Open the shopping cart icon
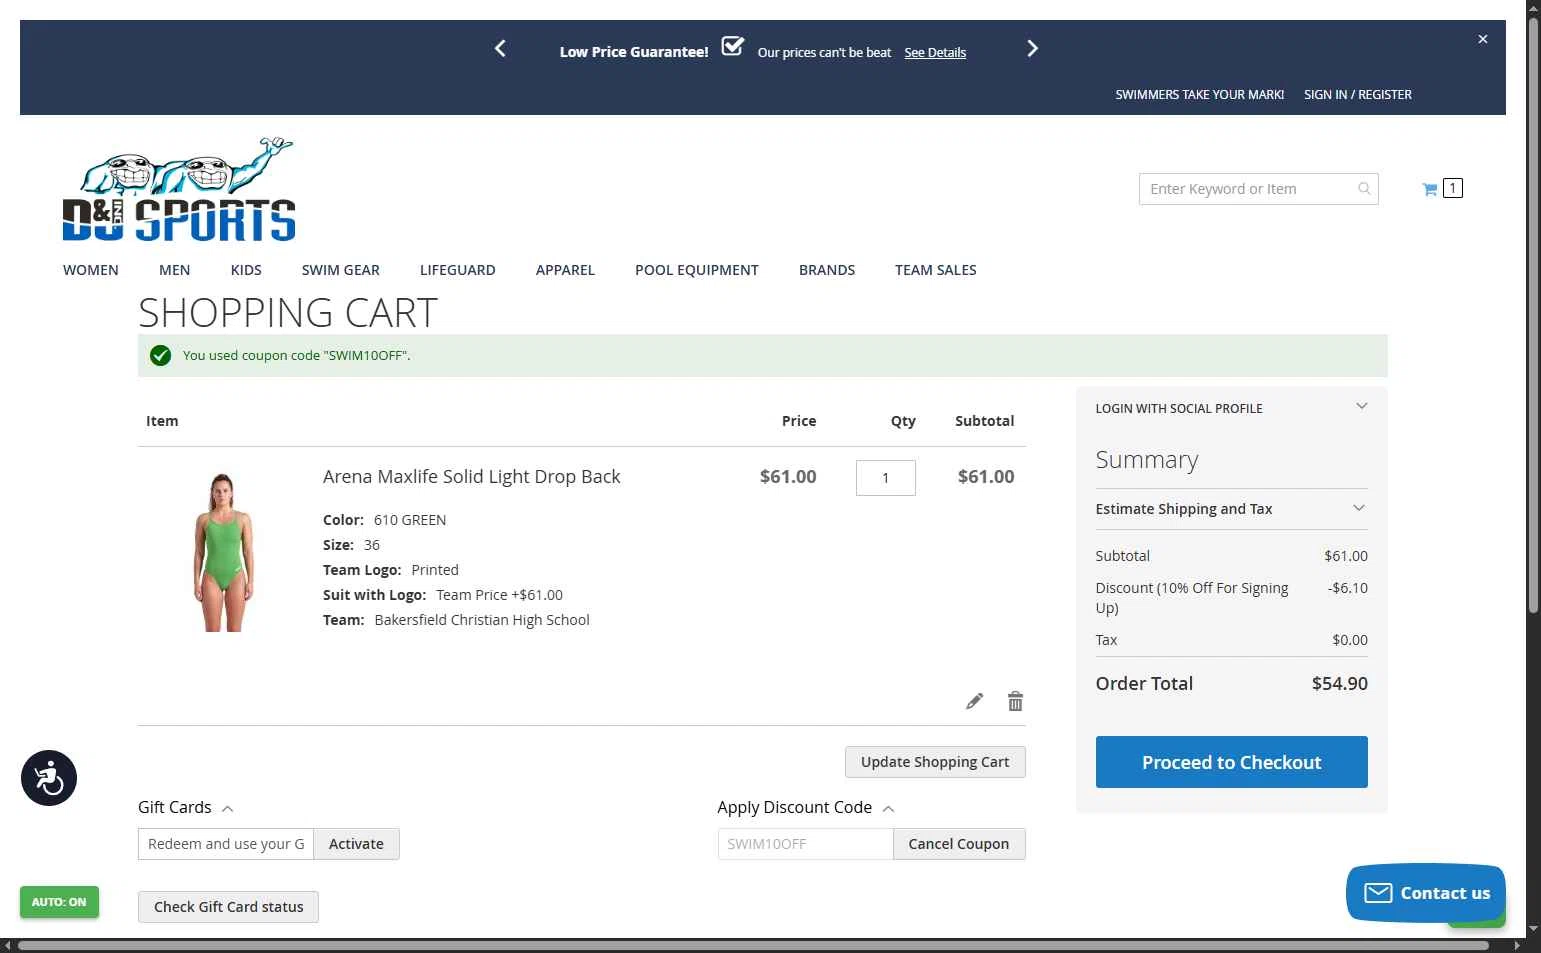This screenshot has width=1541, height=953. click(1430, 189)
